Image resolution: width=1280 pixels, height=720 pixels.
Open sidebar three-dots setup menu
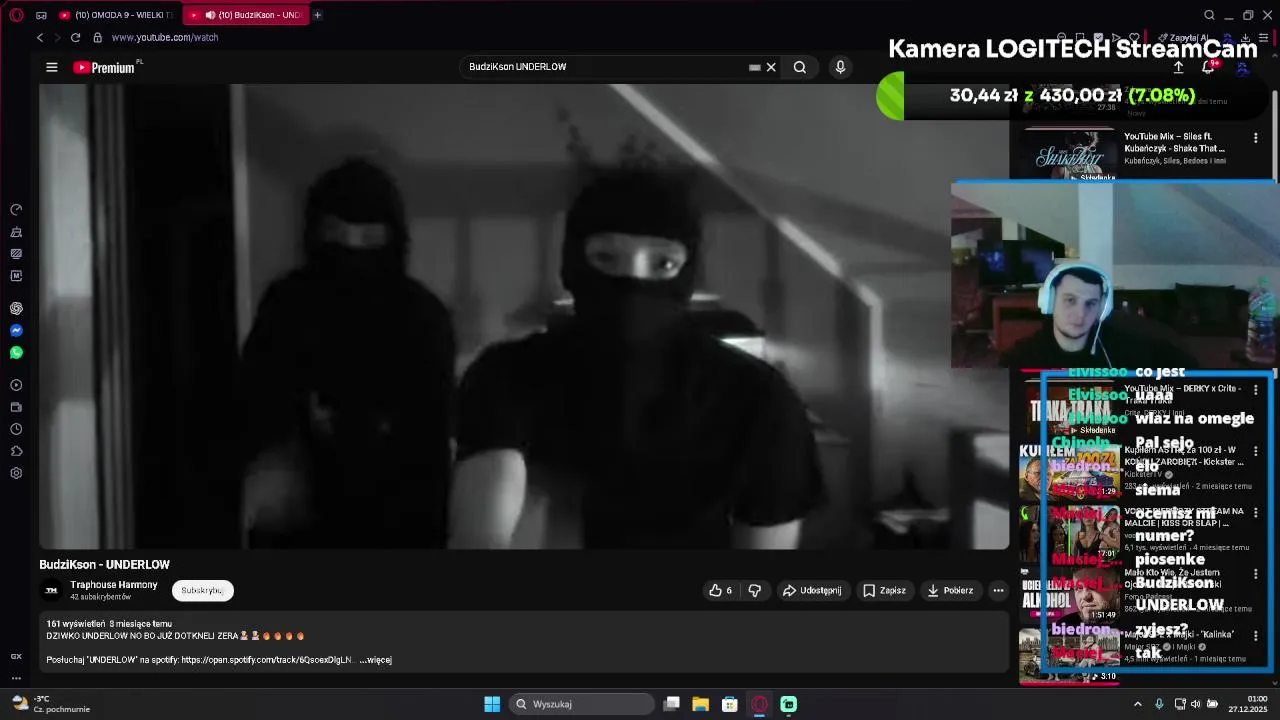[x=16, y=678]
